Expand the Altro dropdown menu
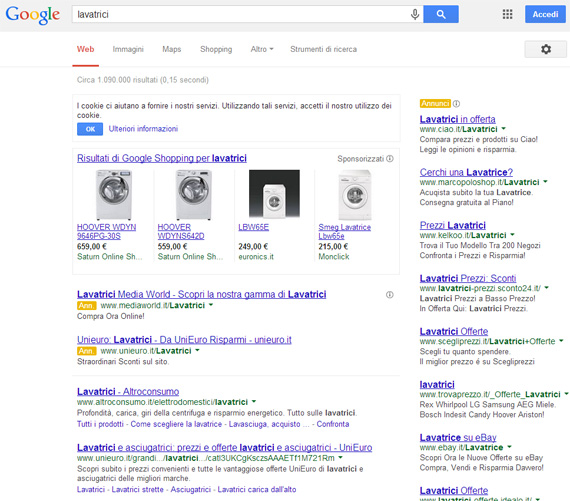The width and height of the screenshot is (570, 501). pos(262,49)
